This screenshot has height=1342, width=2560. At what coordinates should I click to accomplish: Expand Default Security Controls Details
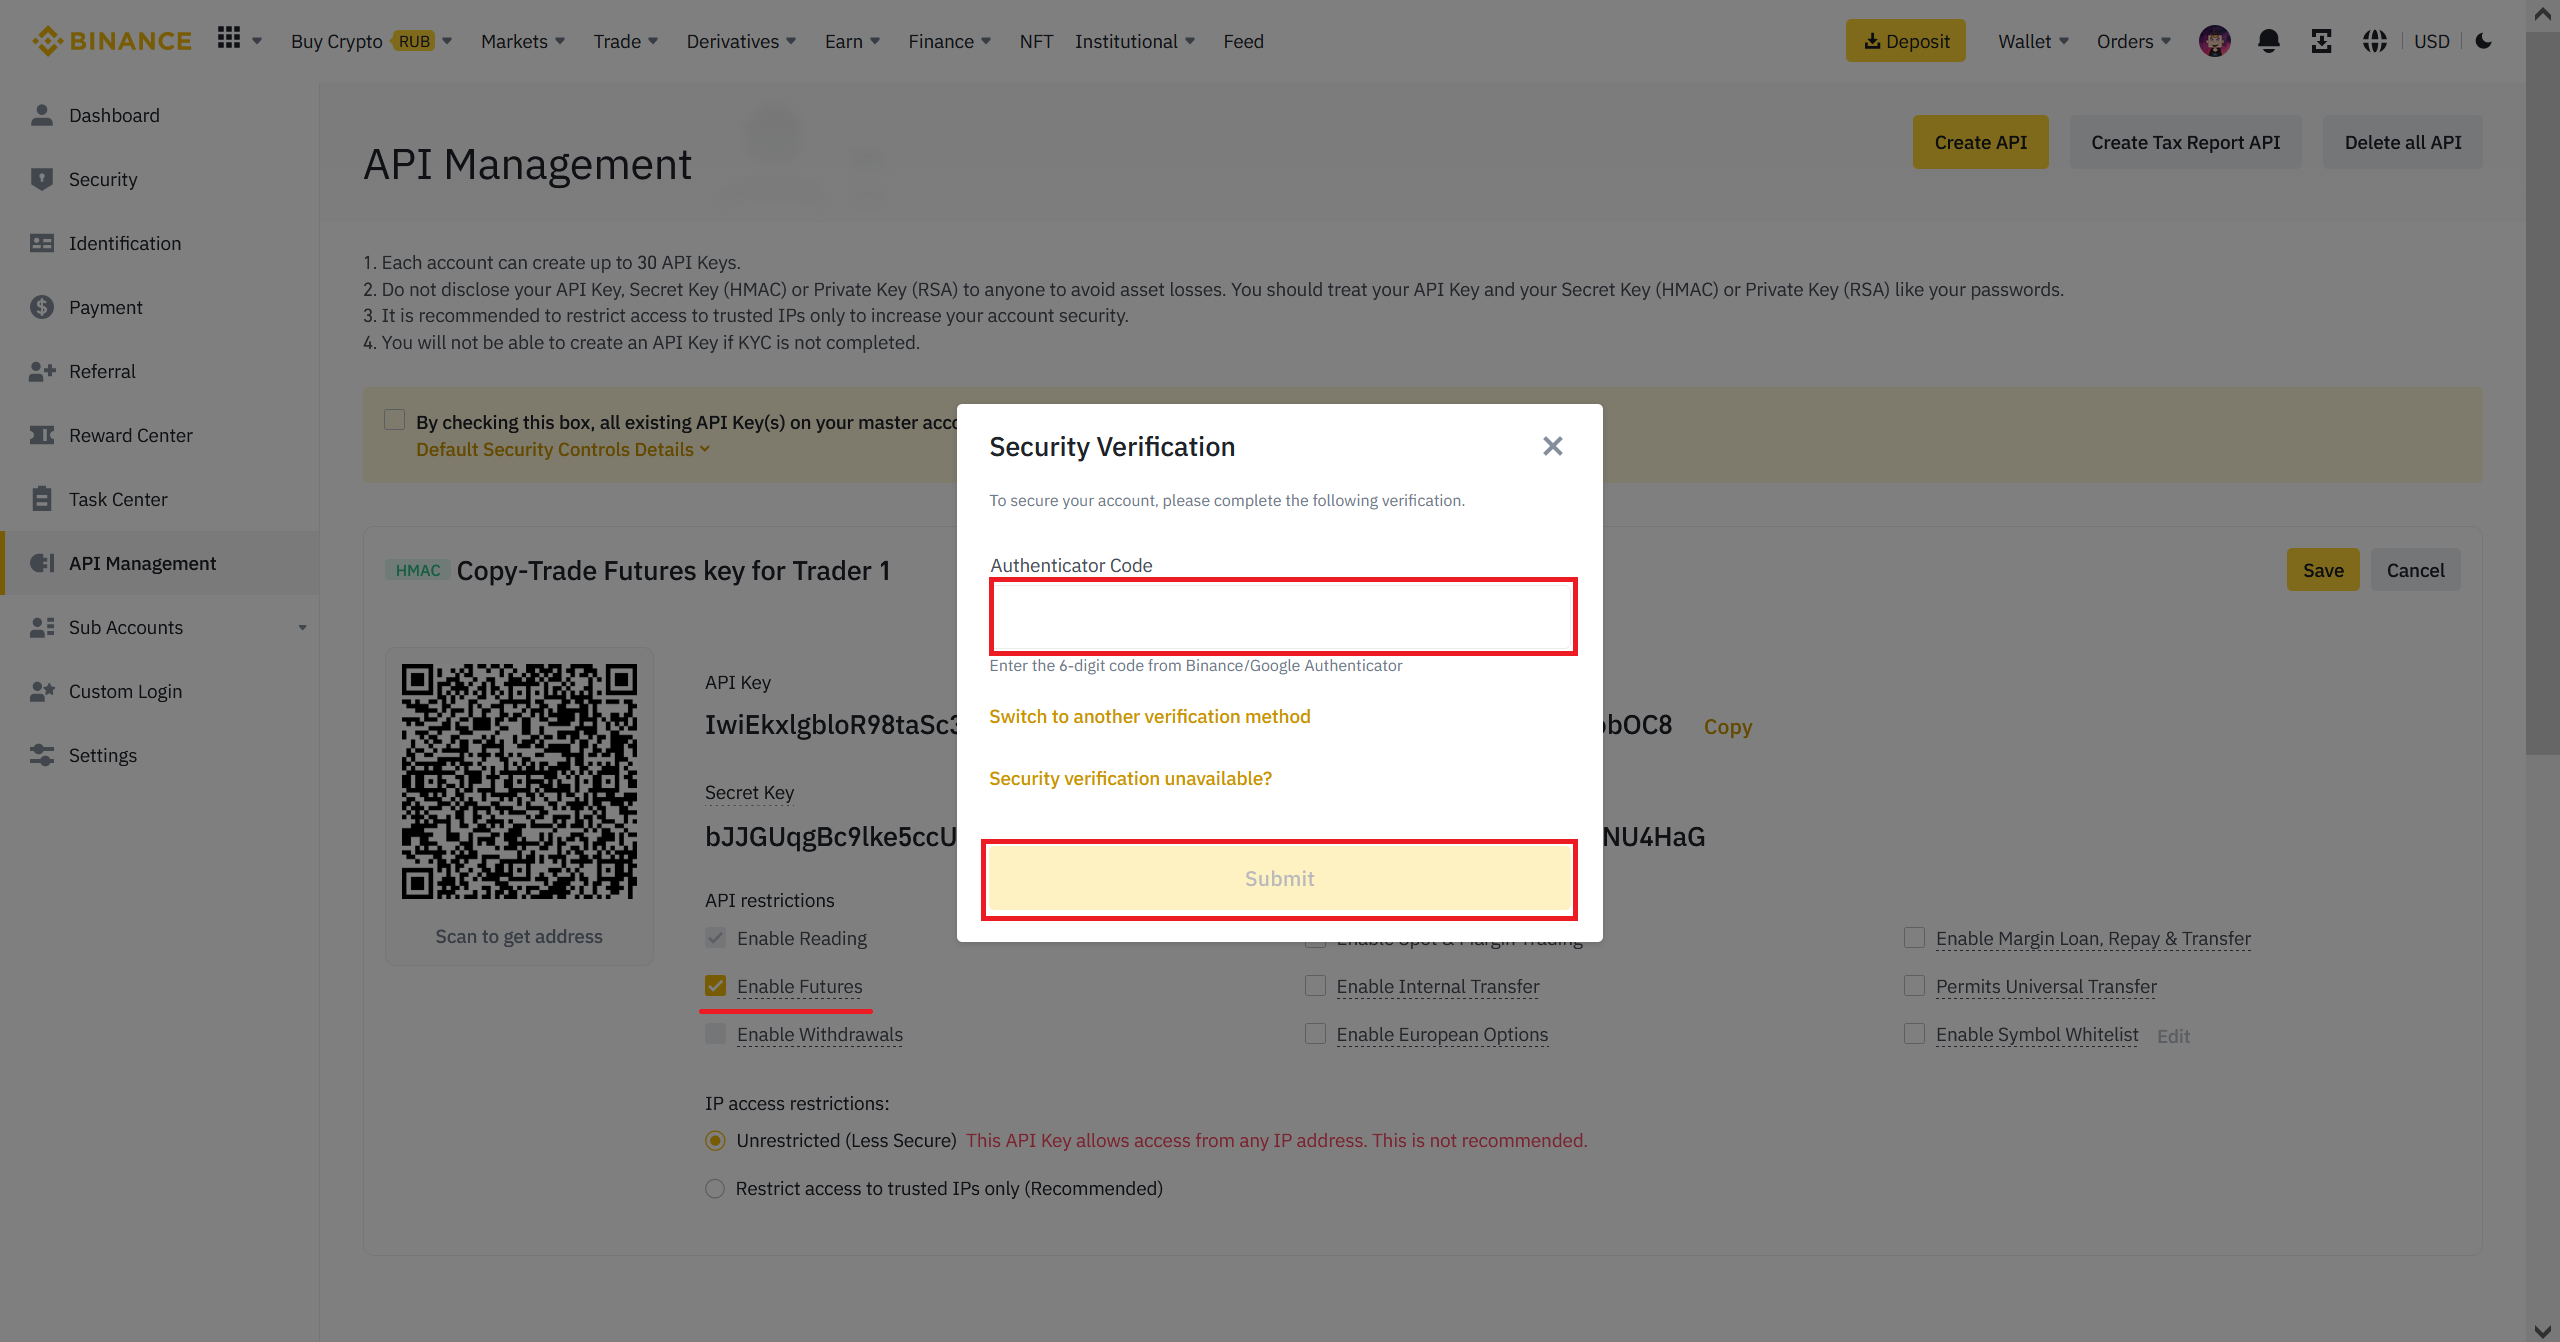563,449
